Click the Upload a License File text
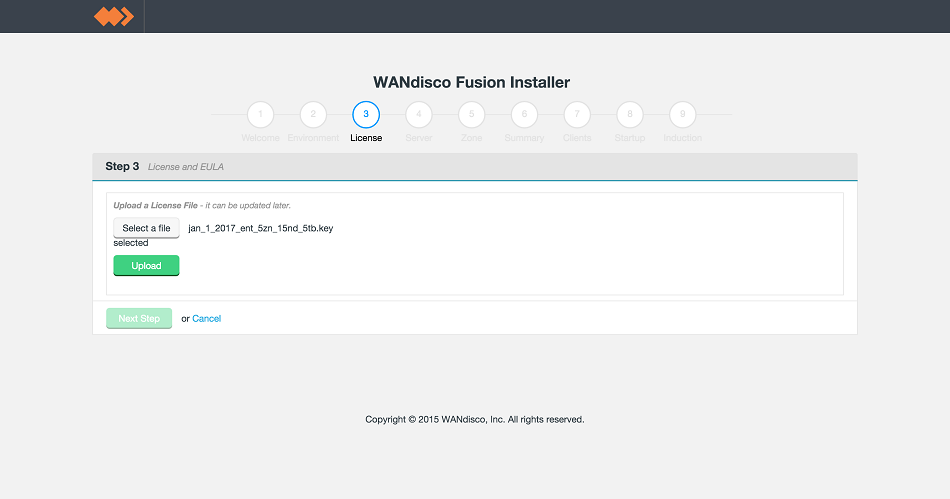Image resolution: width=950 pixels, height=499 pixels. [155, 205]
